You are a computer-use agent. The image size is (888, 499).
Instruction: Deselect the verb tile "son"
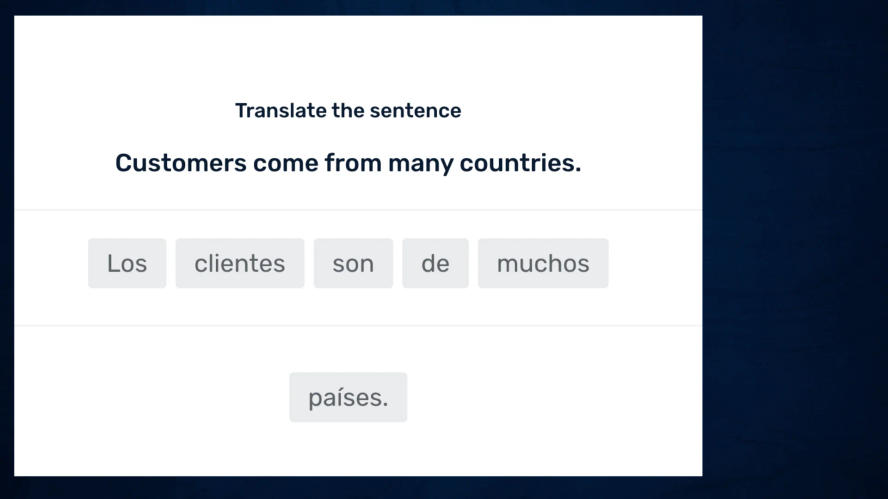tap(353, 263)
